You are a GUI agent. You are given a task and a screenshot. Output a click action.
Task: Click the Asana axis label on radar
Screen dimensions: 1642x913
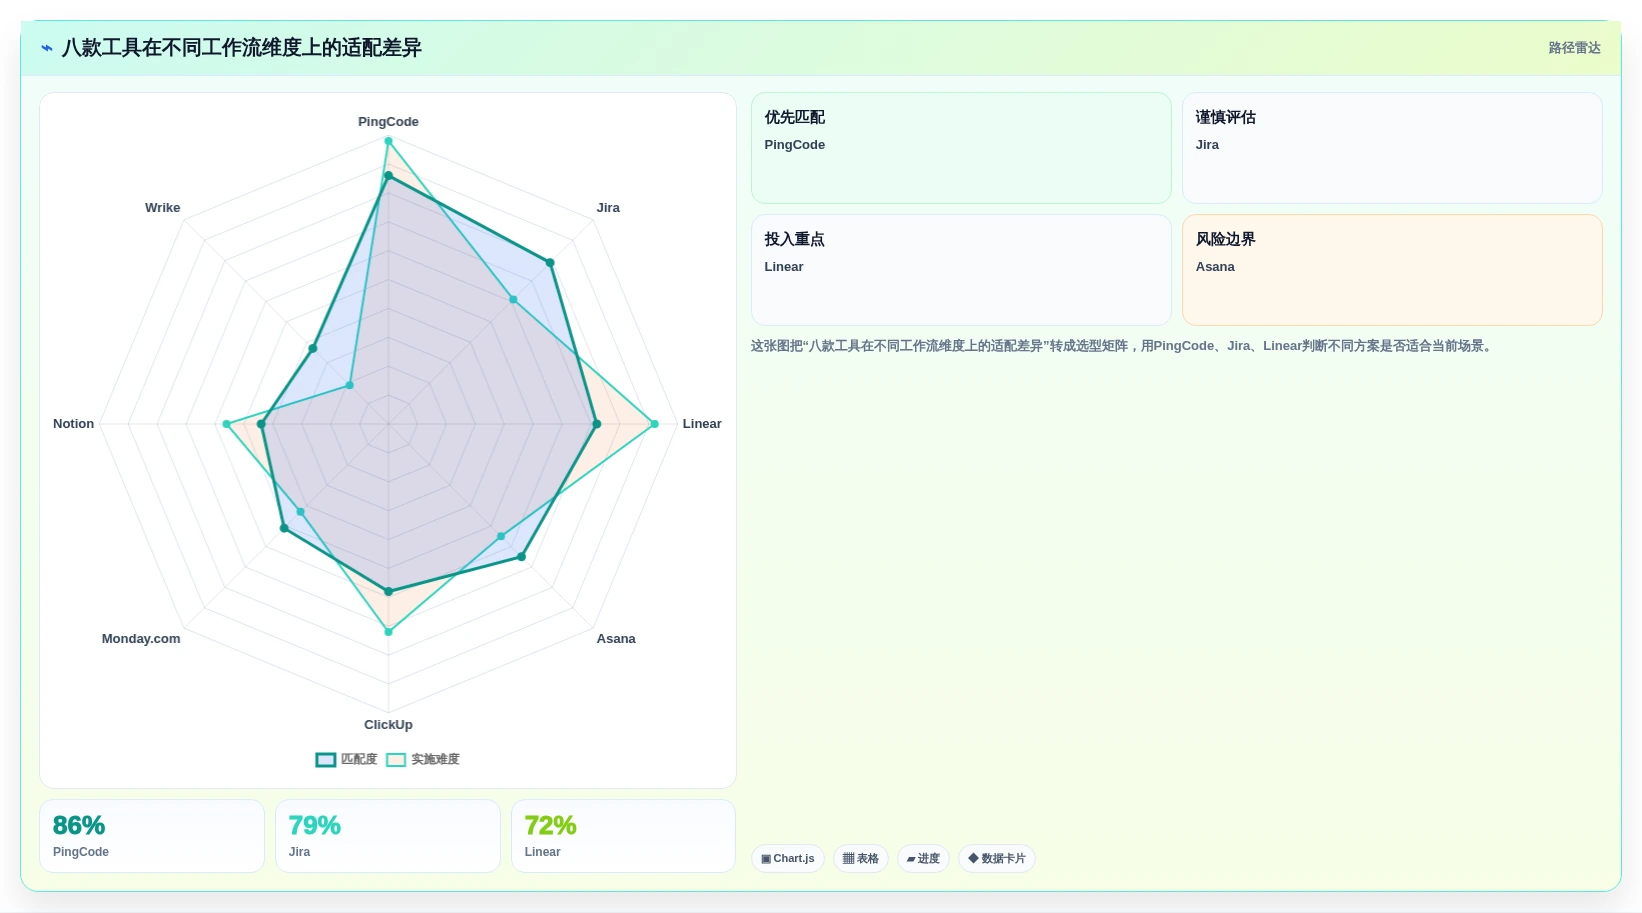pos(616,639)
